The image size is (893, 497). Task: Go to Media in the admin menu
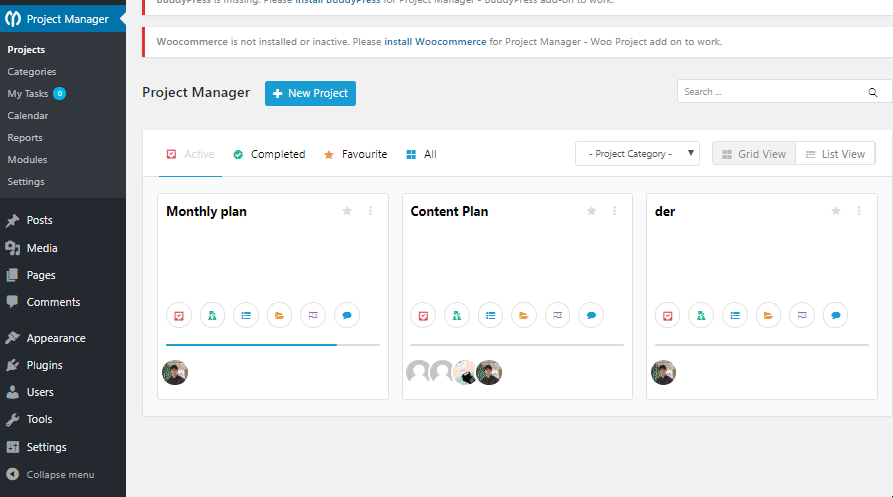pos(42,248)
